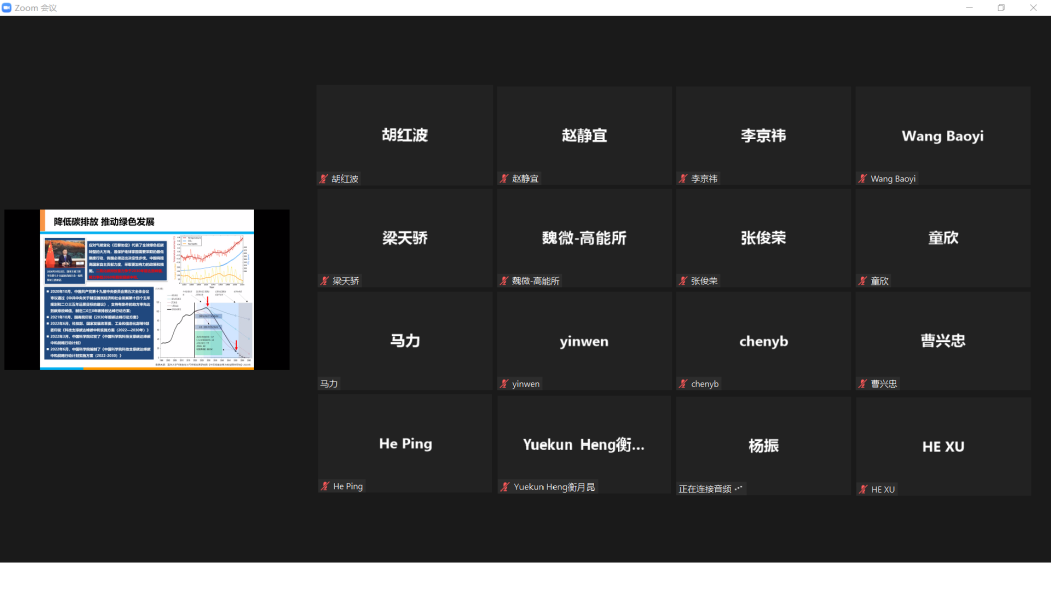Click the muted mic icon next to 魏微-高能所

[504, 281]
